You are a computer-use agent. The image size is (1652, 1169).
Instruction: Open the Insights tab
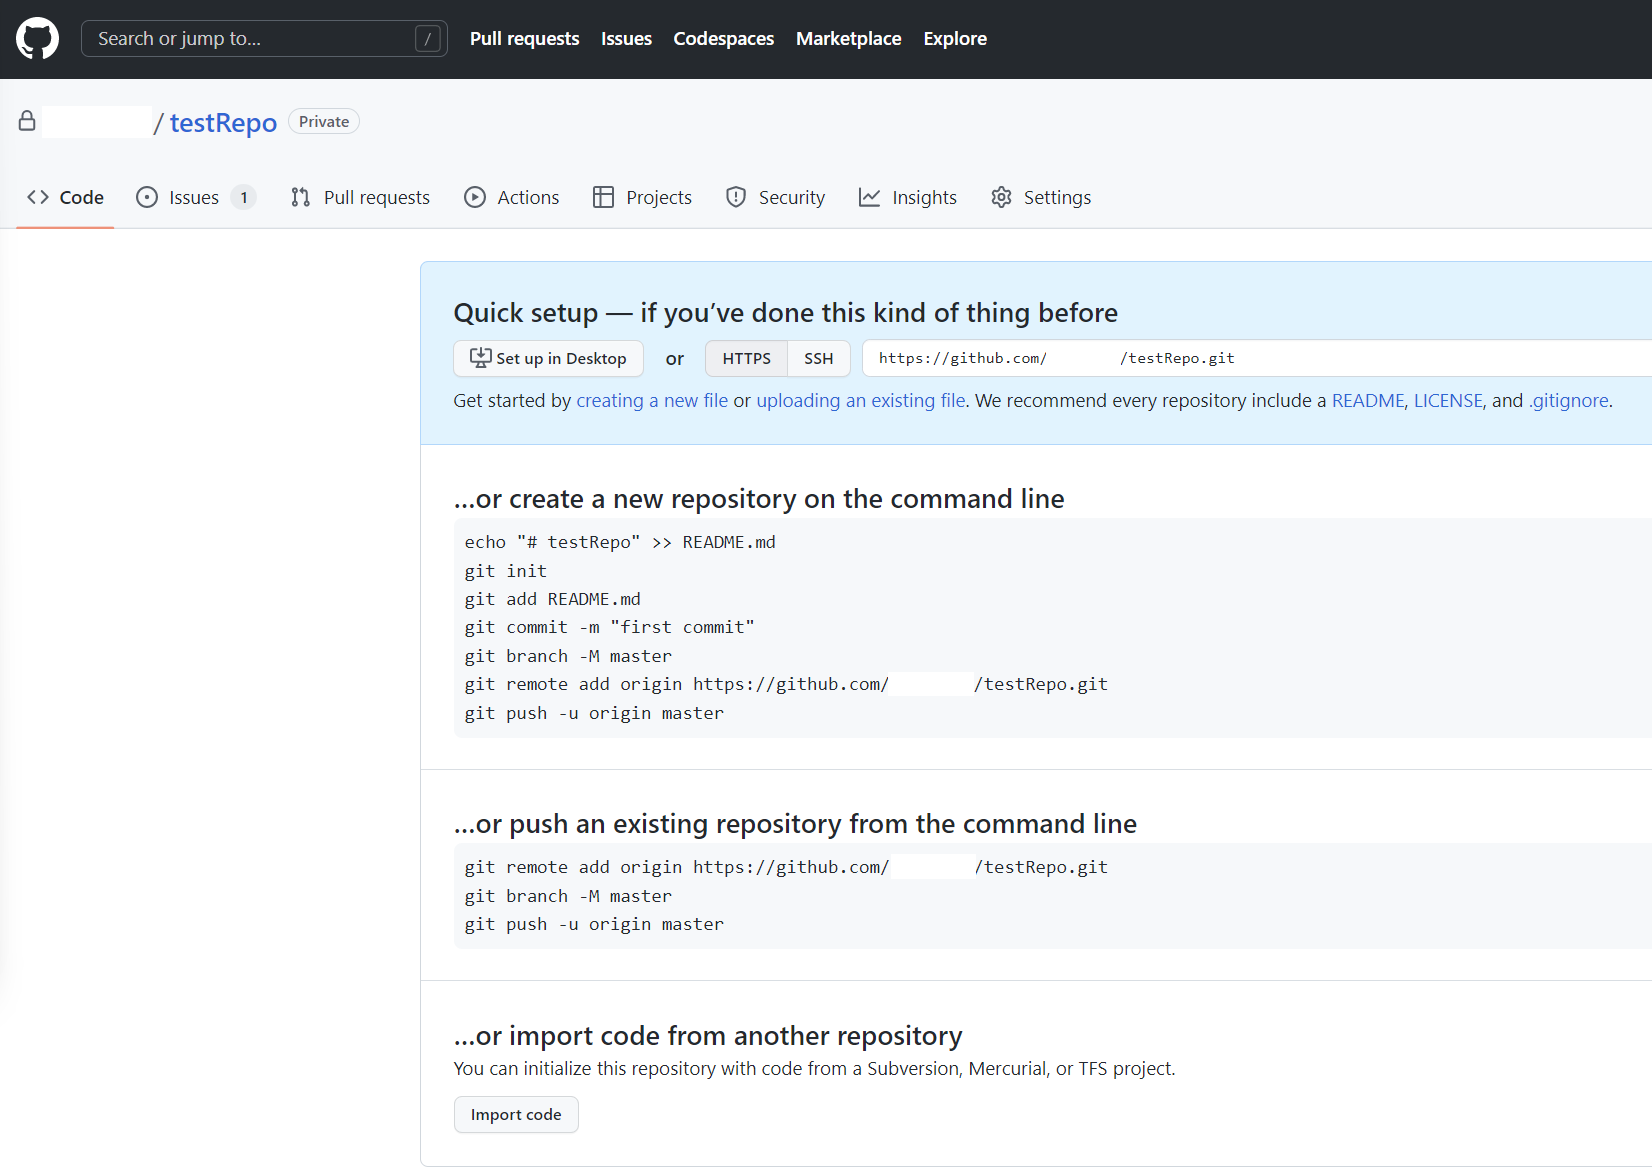[908, 197]
